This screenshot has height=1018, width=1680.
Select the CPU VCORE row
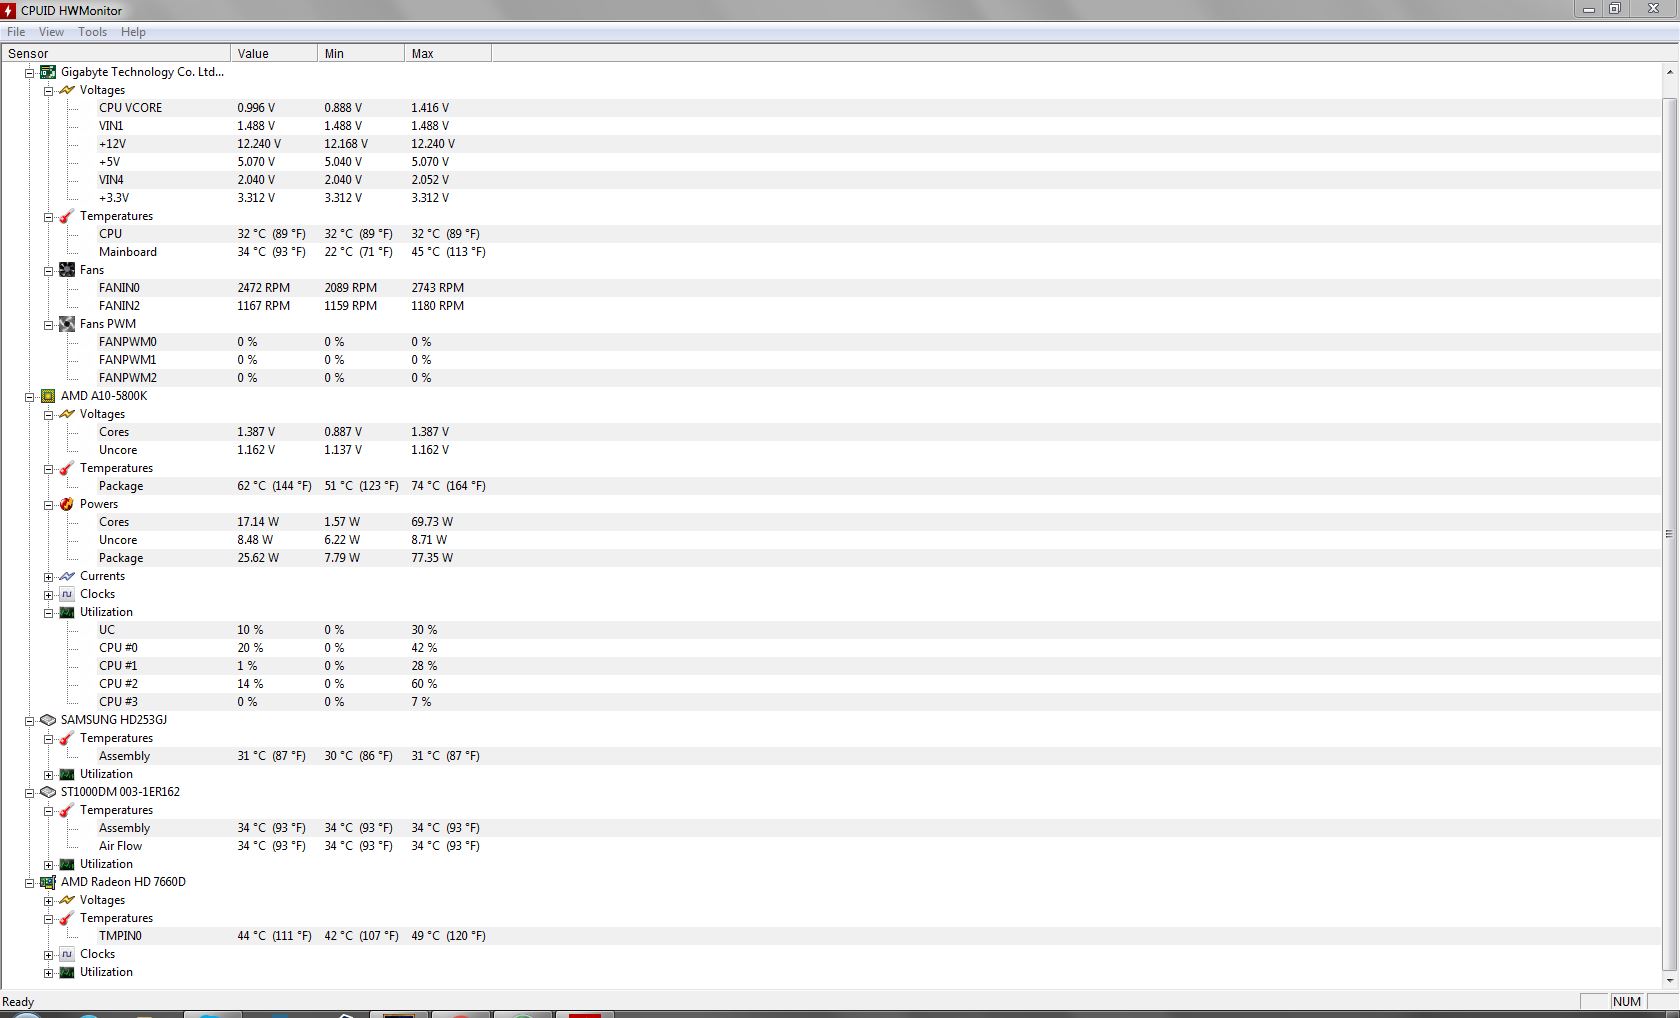830,108
